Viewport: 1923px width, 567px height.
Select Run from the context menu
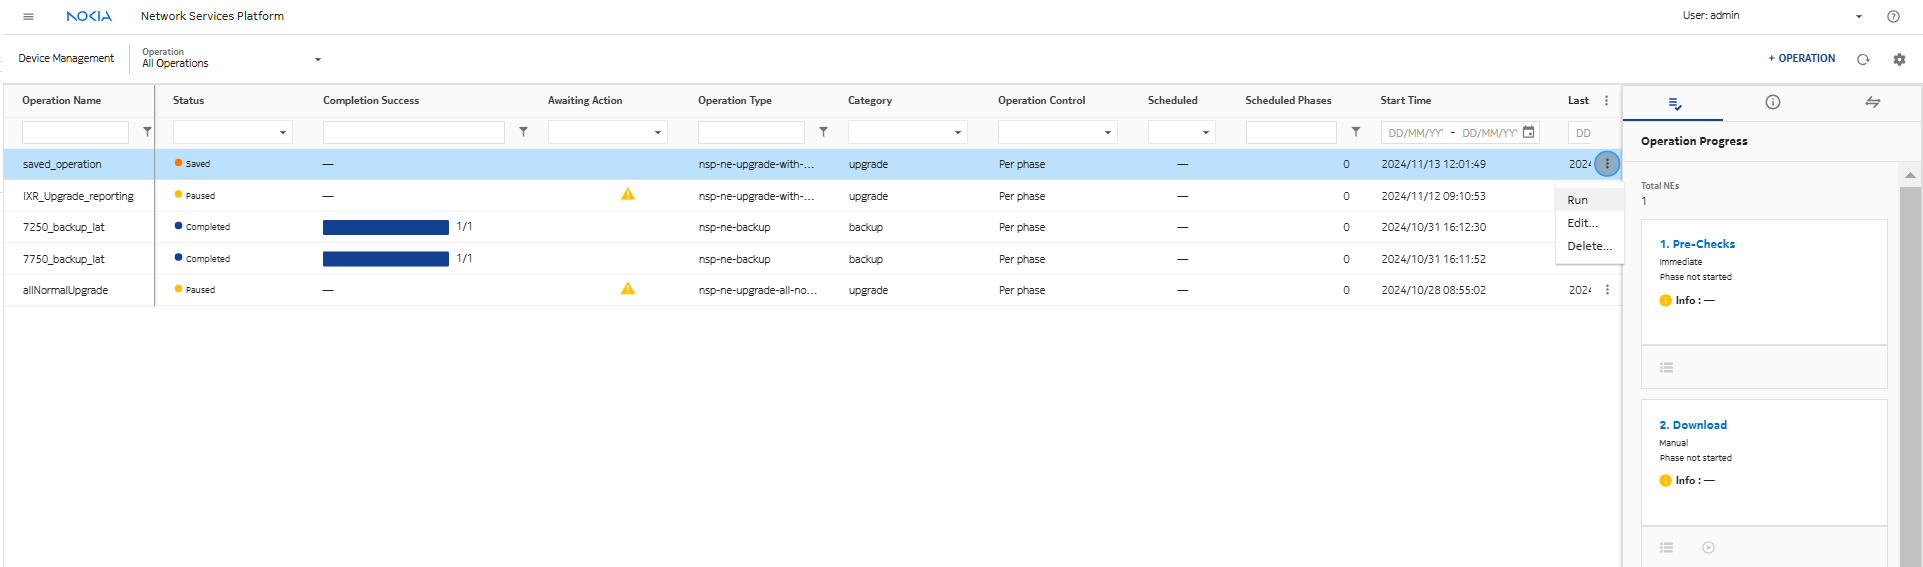tap(1577, 200)
